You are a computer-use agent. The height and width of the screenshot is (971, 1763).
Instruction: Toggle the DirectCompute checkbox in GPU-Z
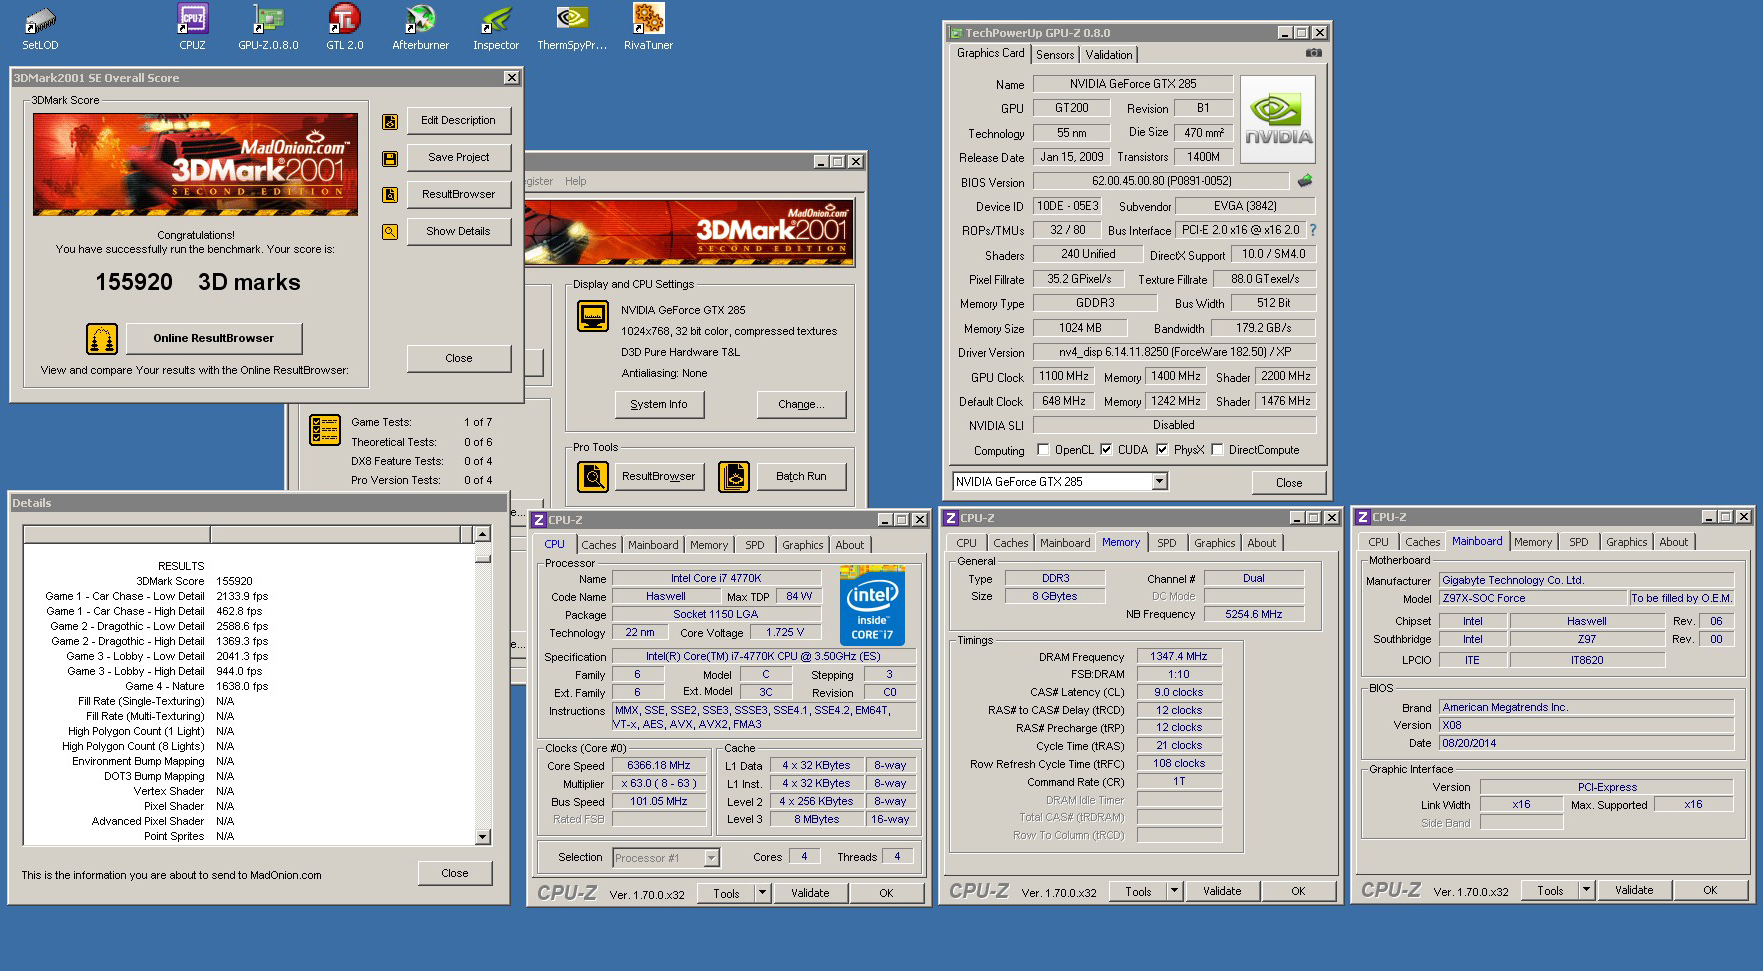click(x=1217, y=450)
